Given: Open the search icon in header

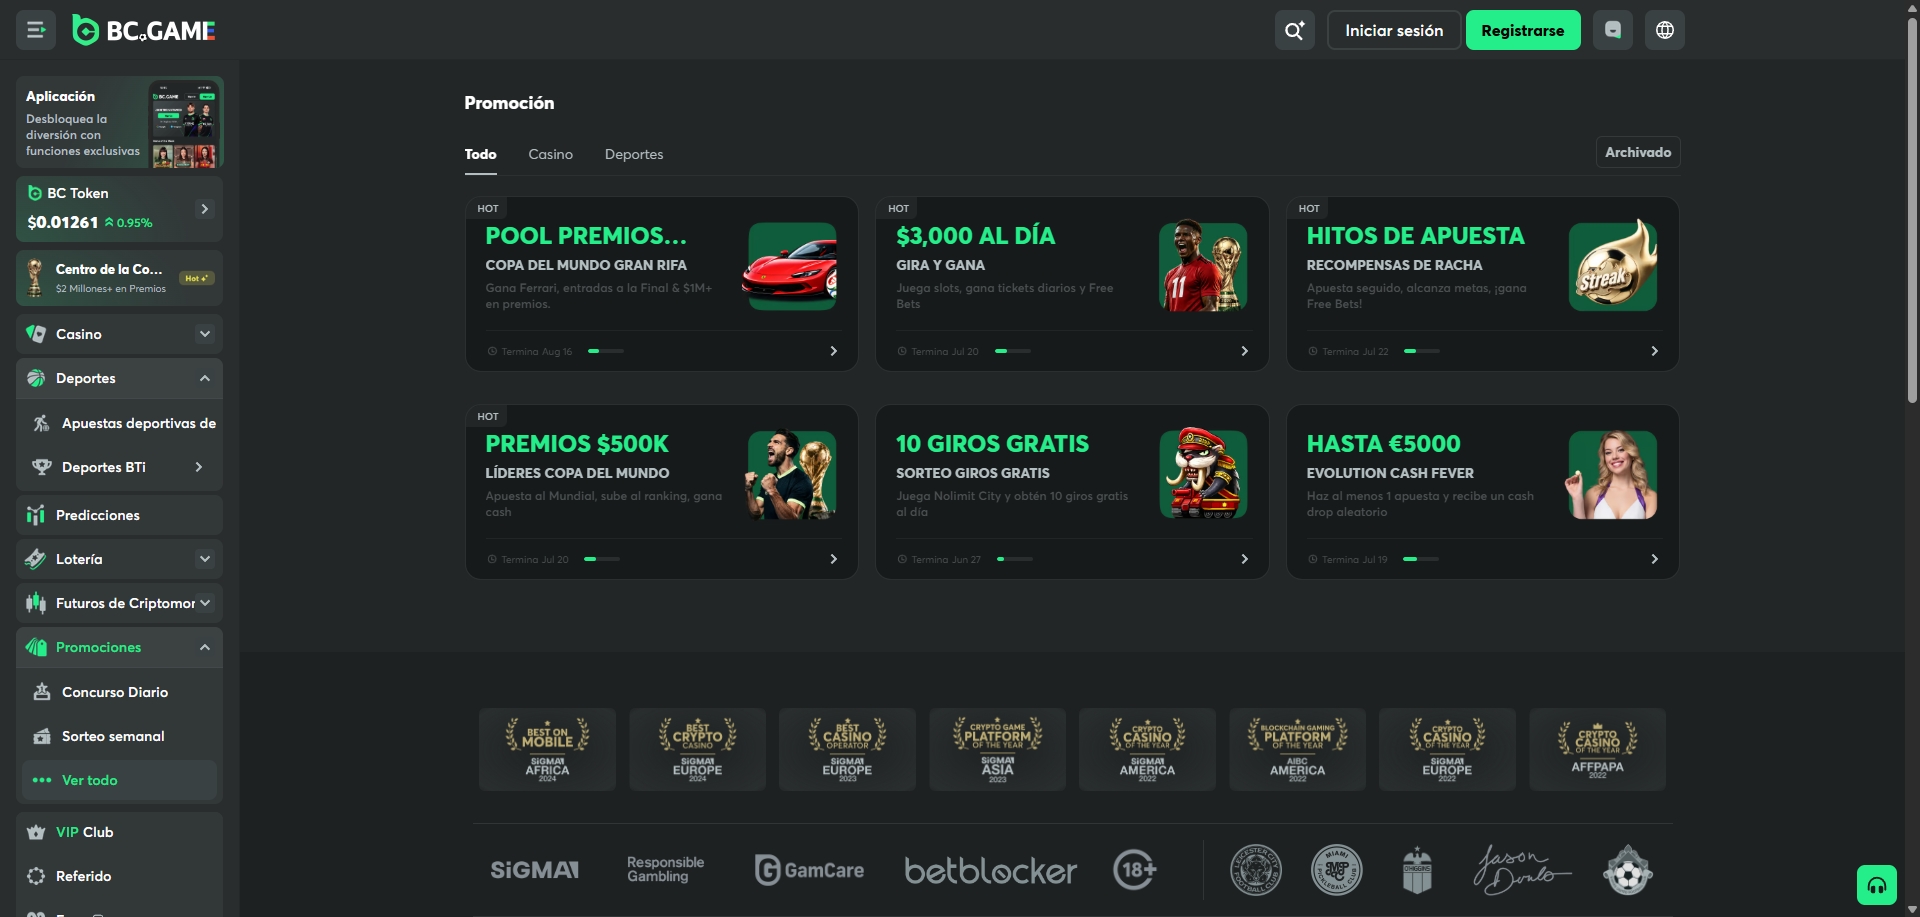Looking at the screenshot, I should click(1294, 30).
